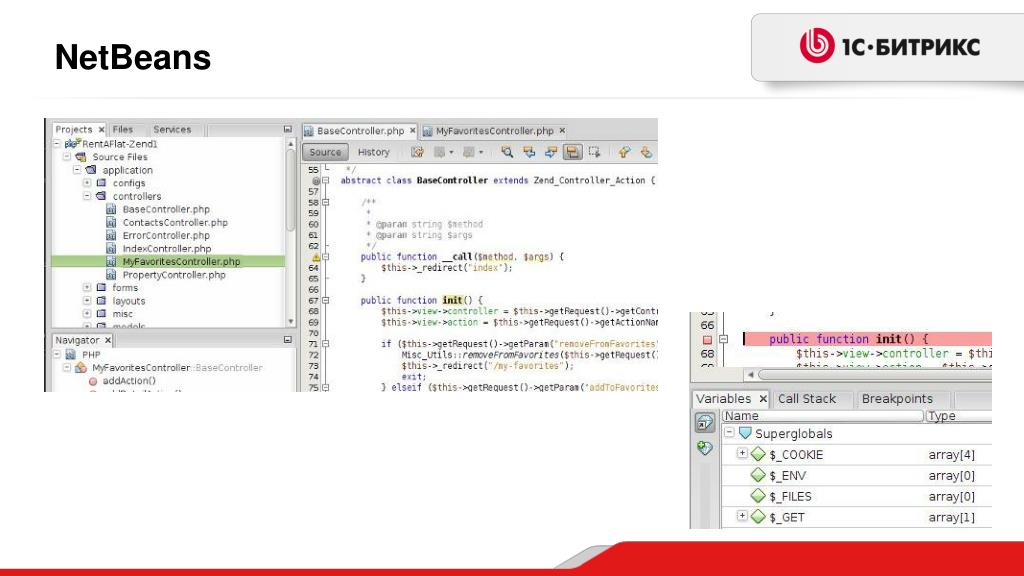The image size is (1024, 576).
Task: Click the Projects tree scroll-up arrow
Action: [x=291, y=144]
